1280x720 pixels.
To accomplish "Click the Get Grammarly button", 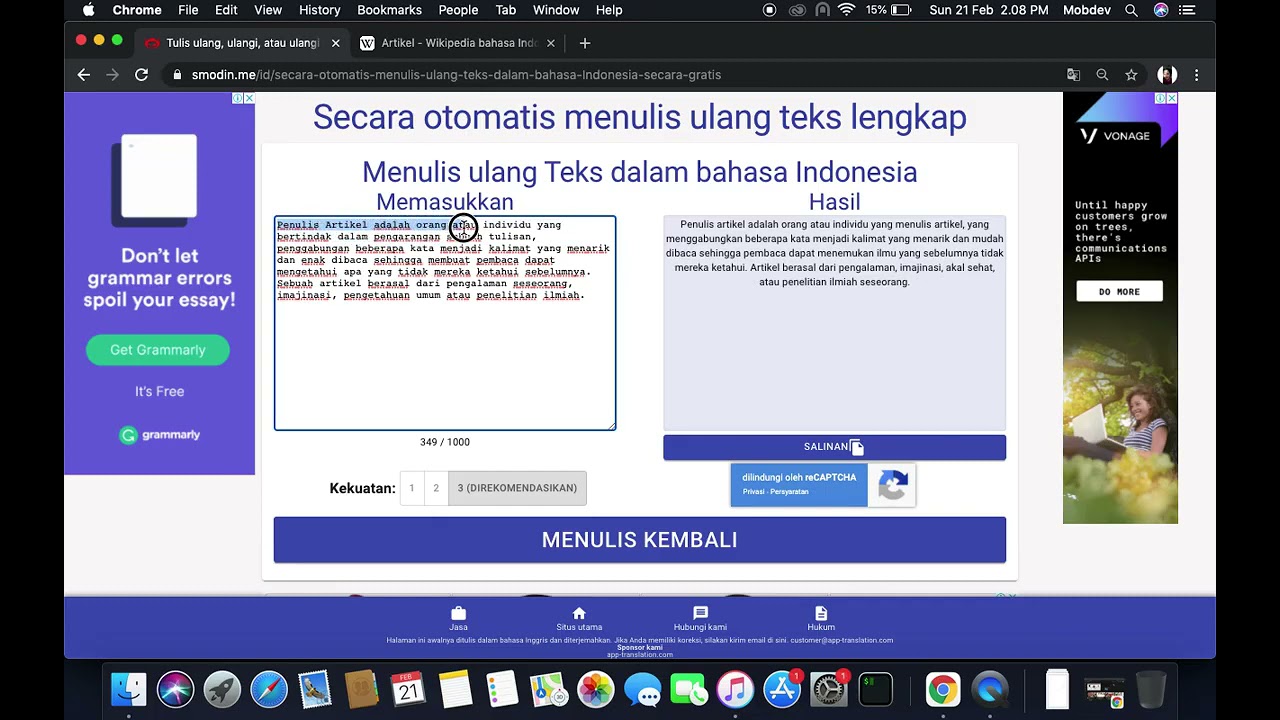I will [158, 350].
